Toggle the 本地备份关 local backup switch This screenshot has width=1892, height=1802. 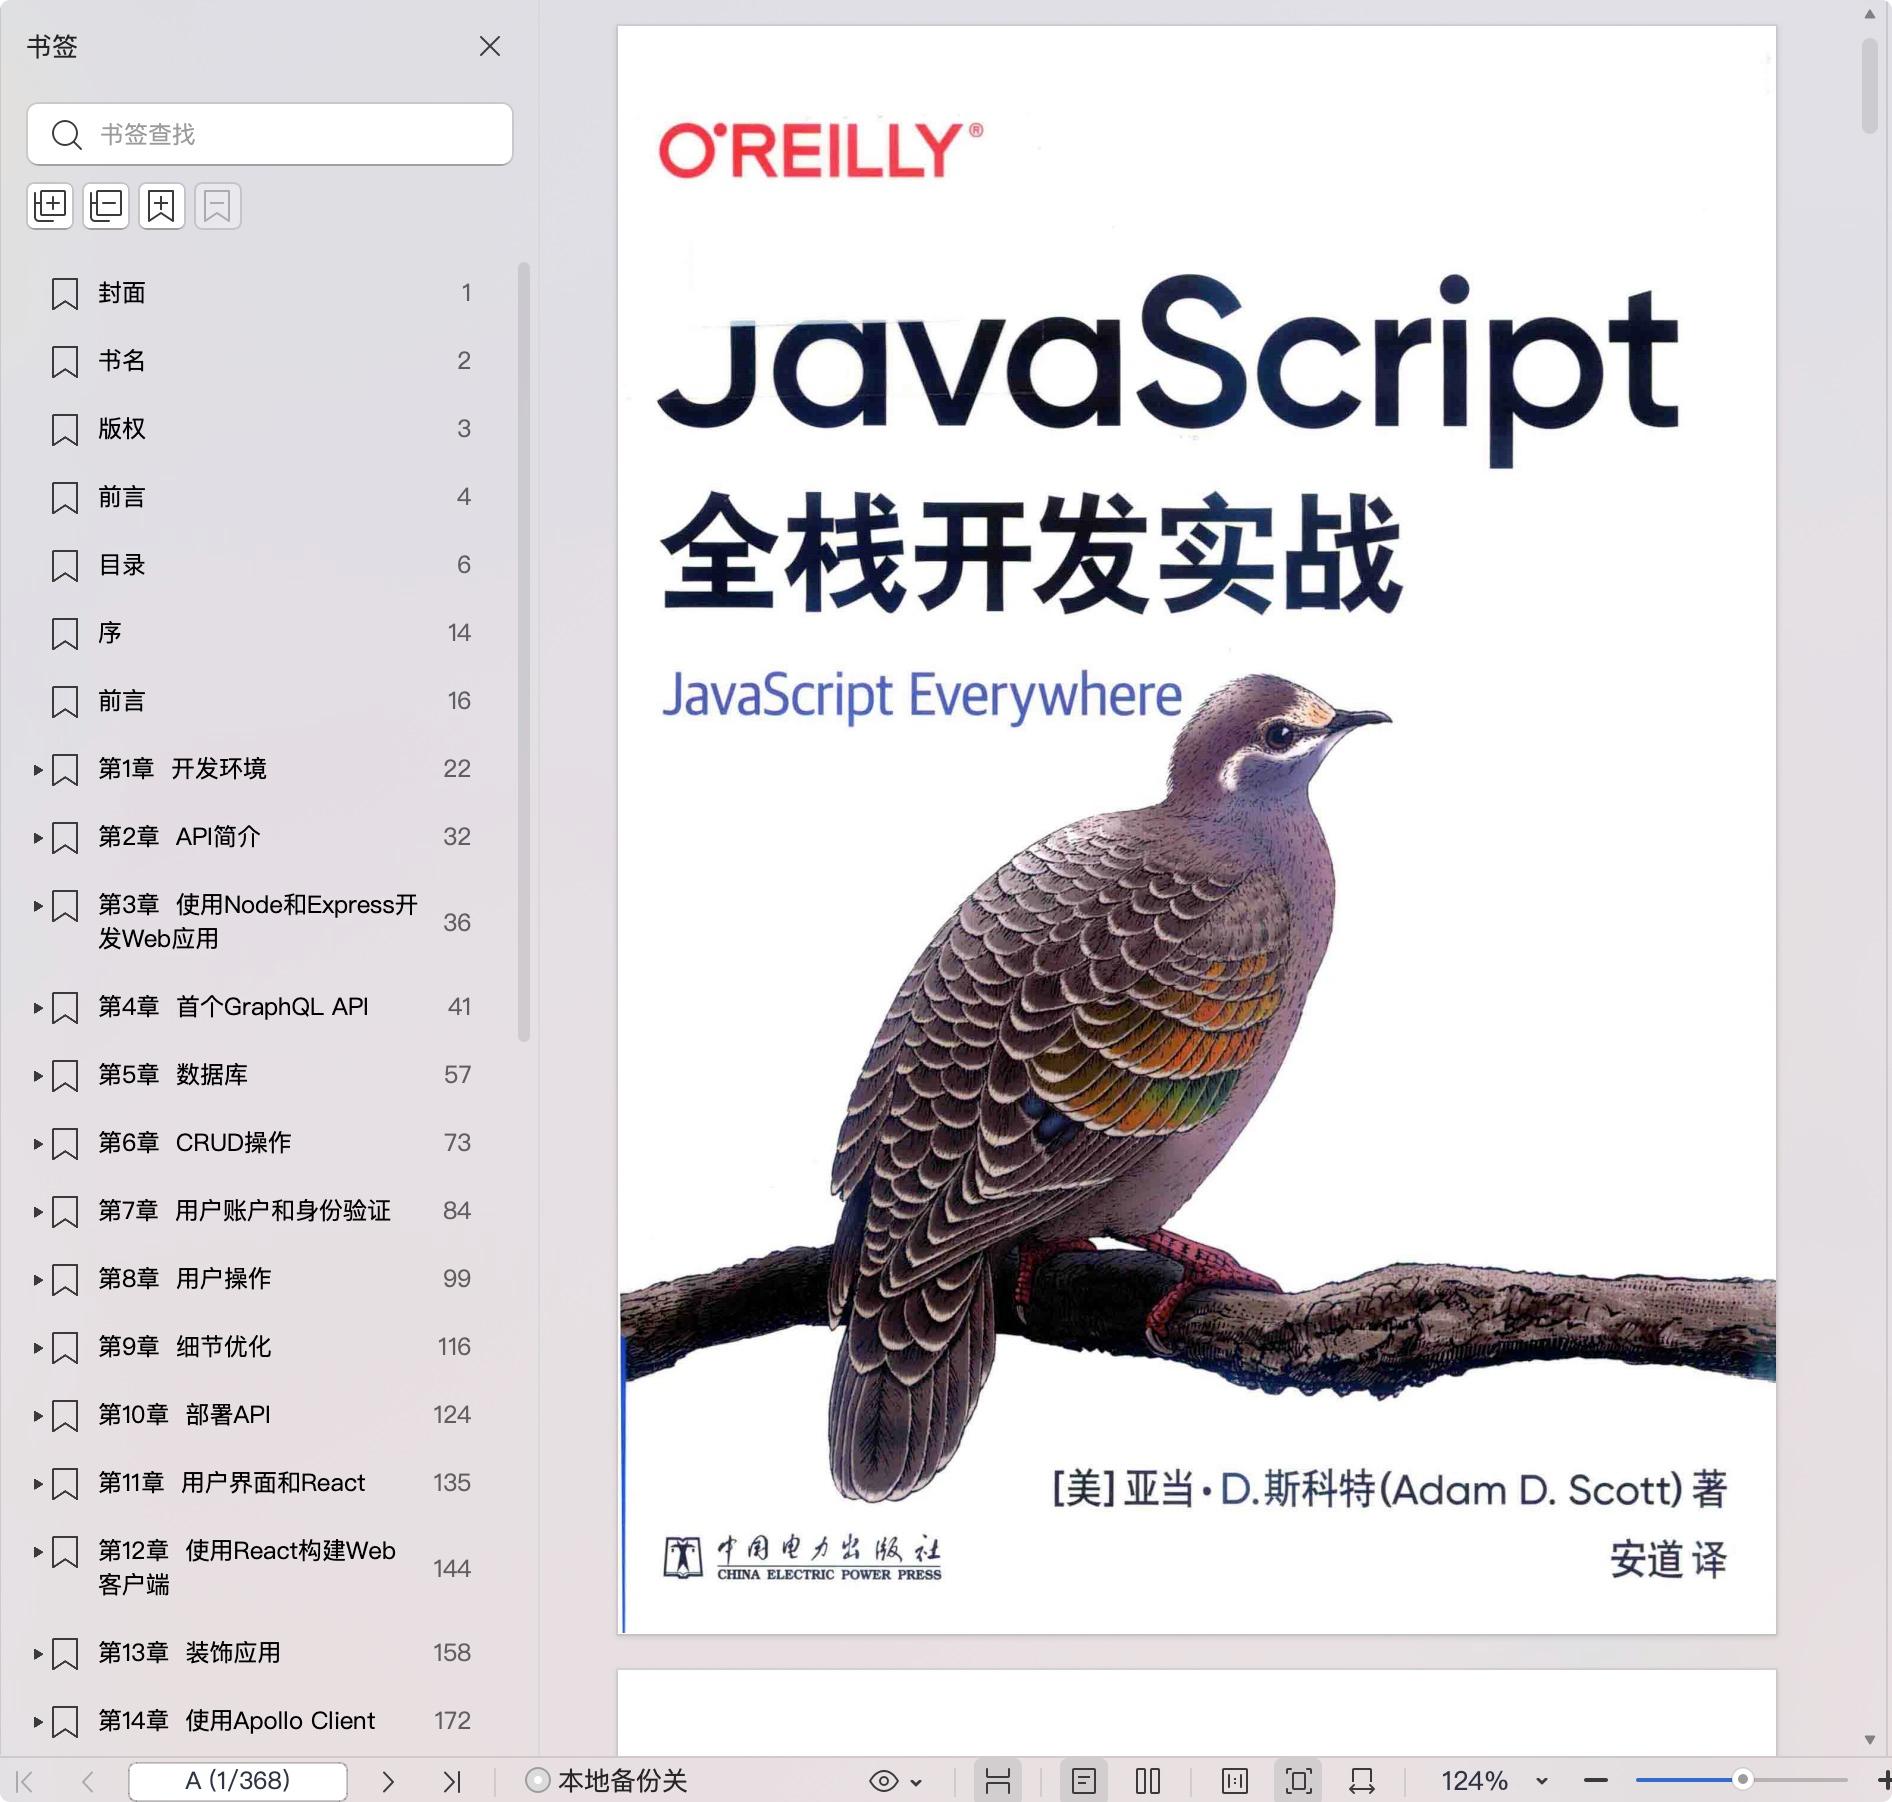(x=538, y=1781)
